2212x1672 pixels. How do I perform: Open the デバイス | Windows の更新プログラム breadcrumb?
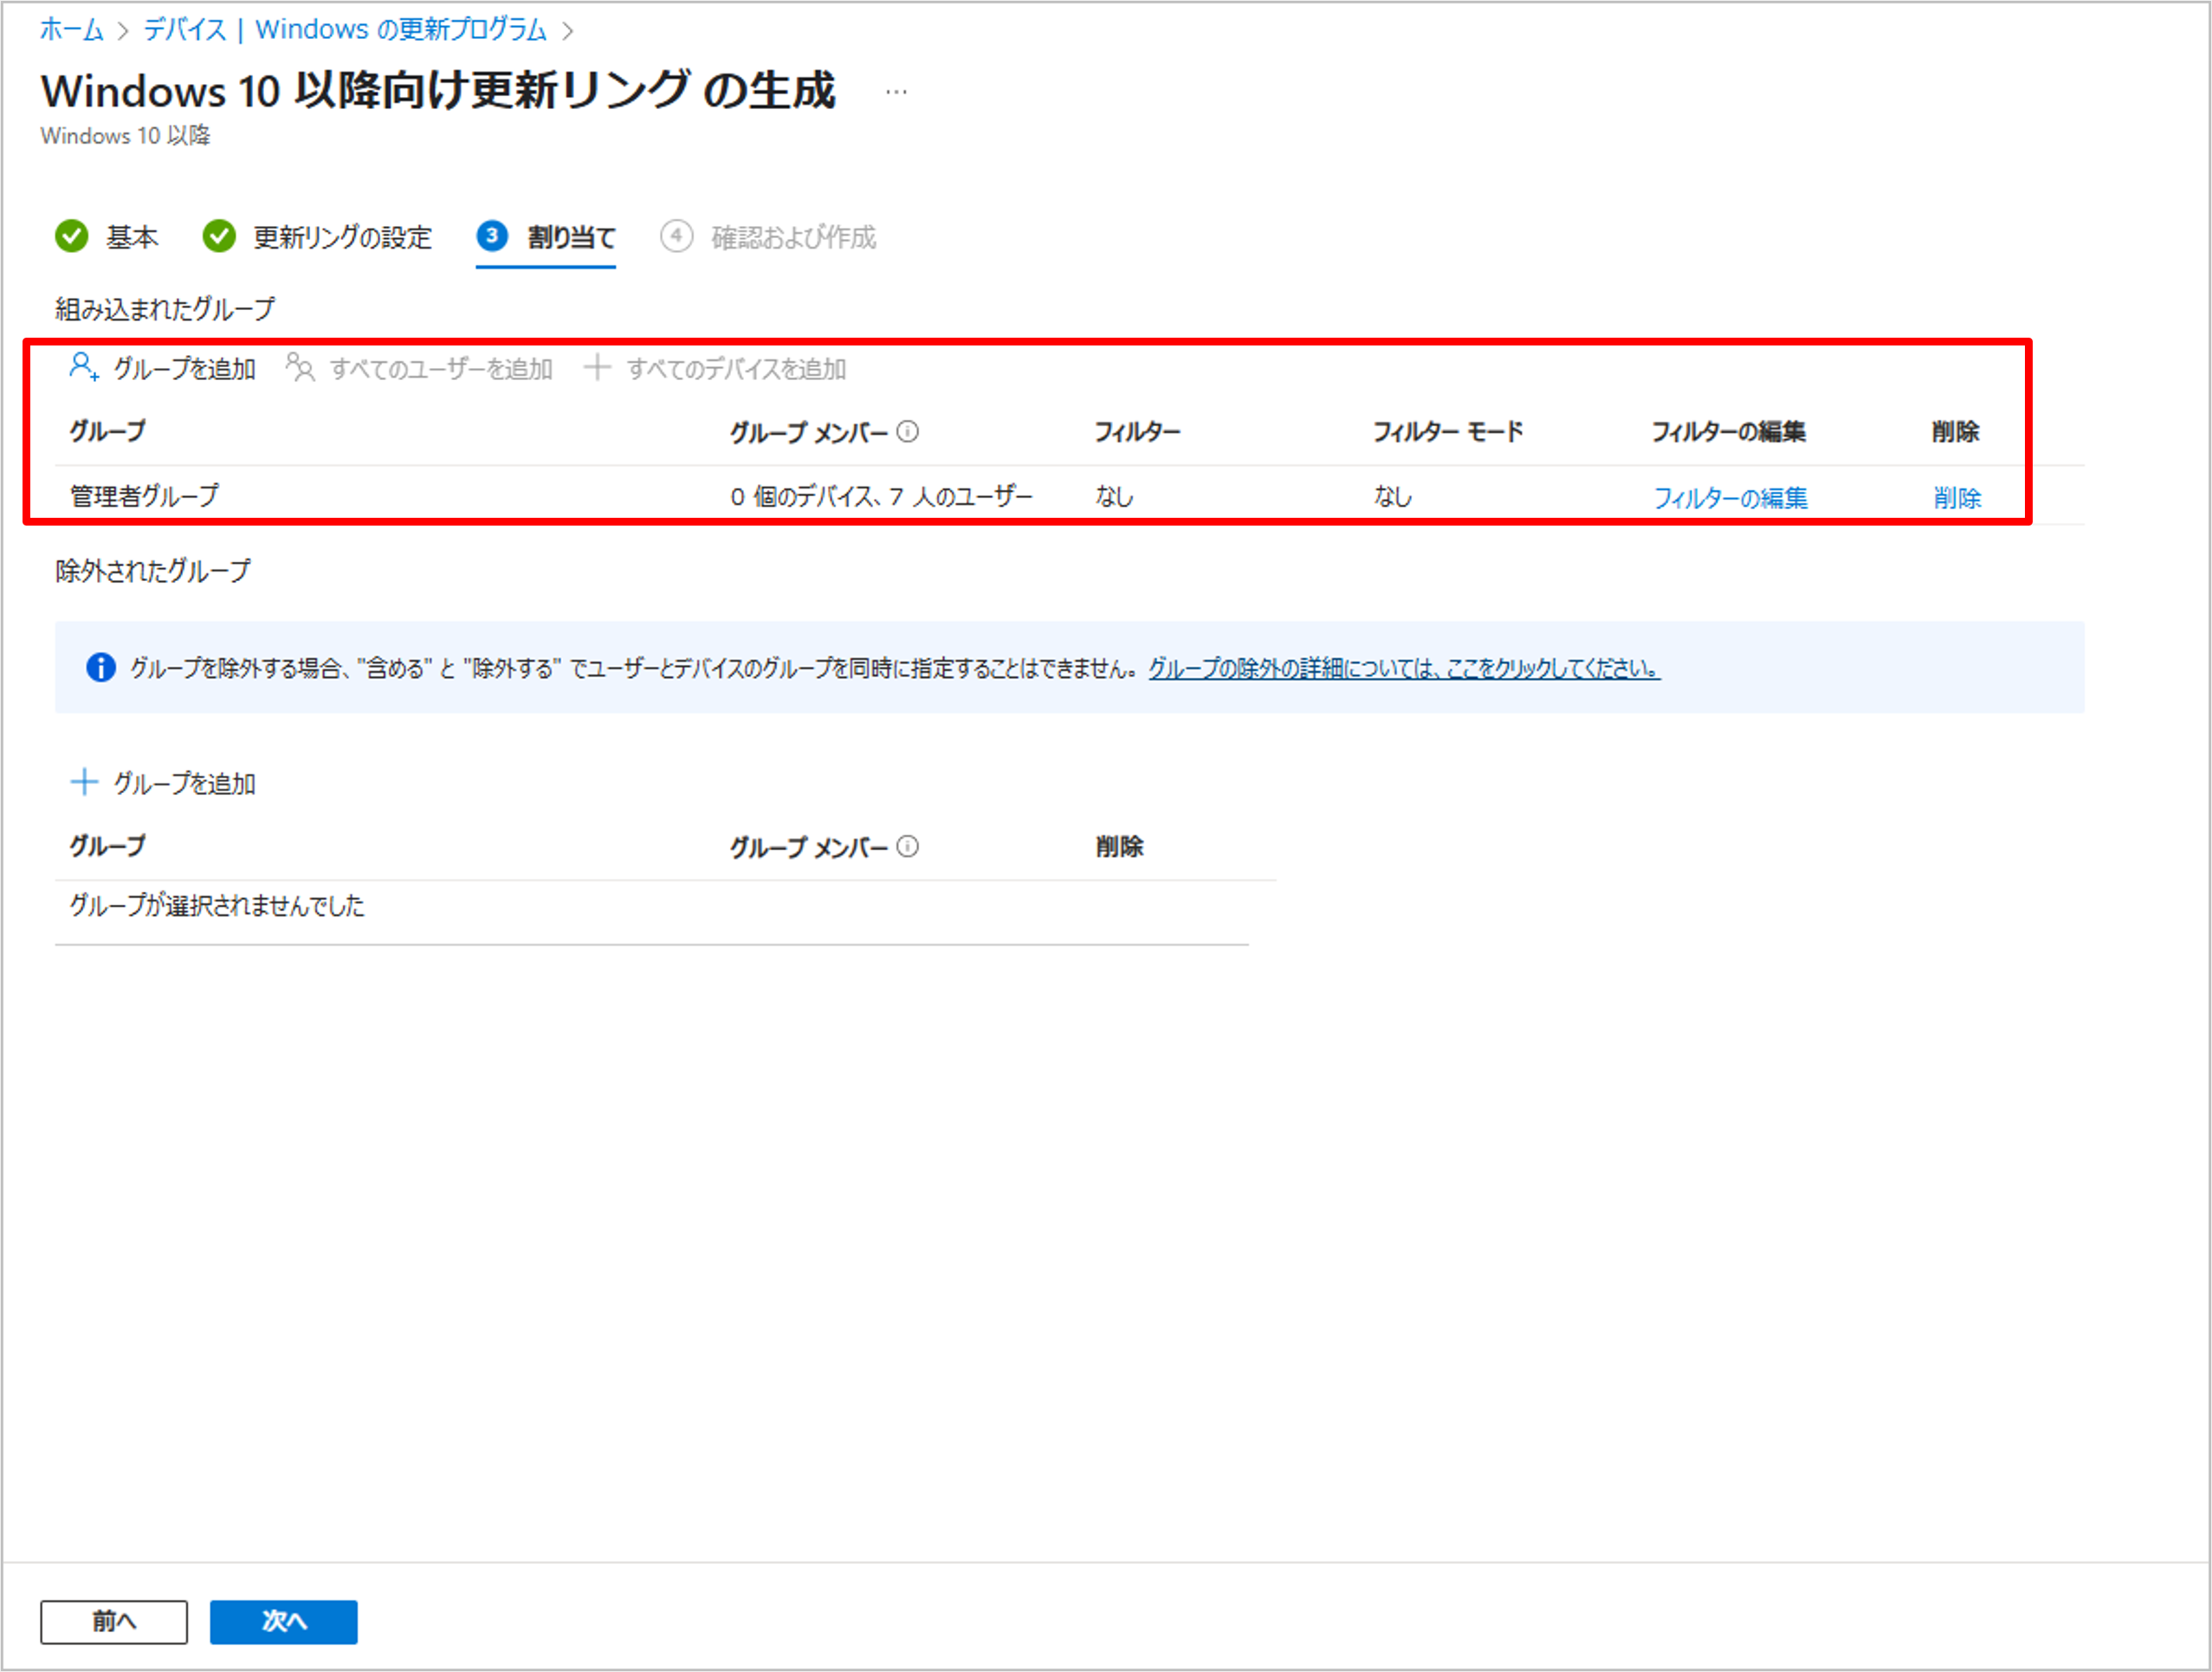(x=345, y=30)
